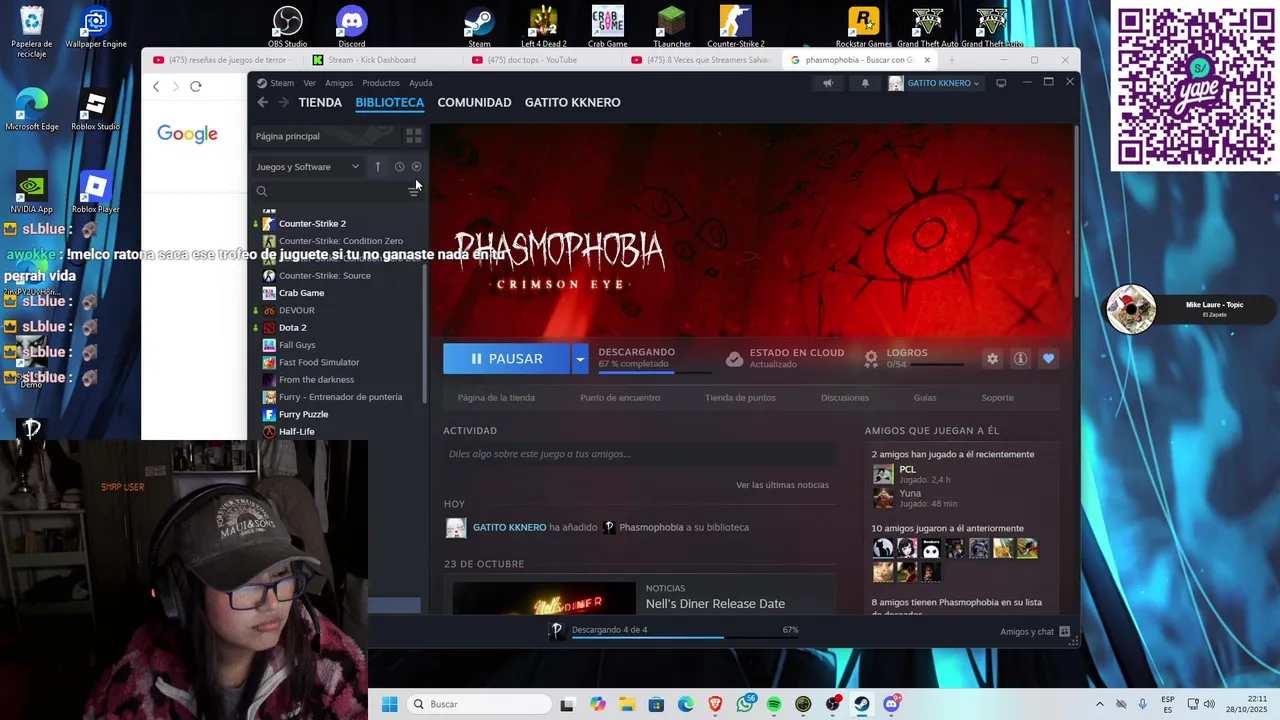Toggle ready-to-play filter icon

click(x=417, y=167)
